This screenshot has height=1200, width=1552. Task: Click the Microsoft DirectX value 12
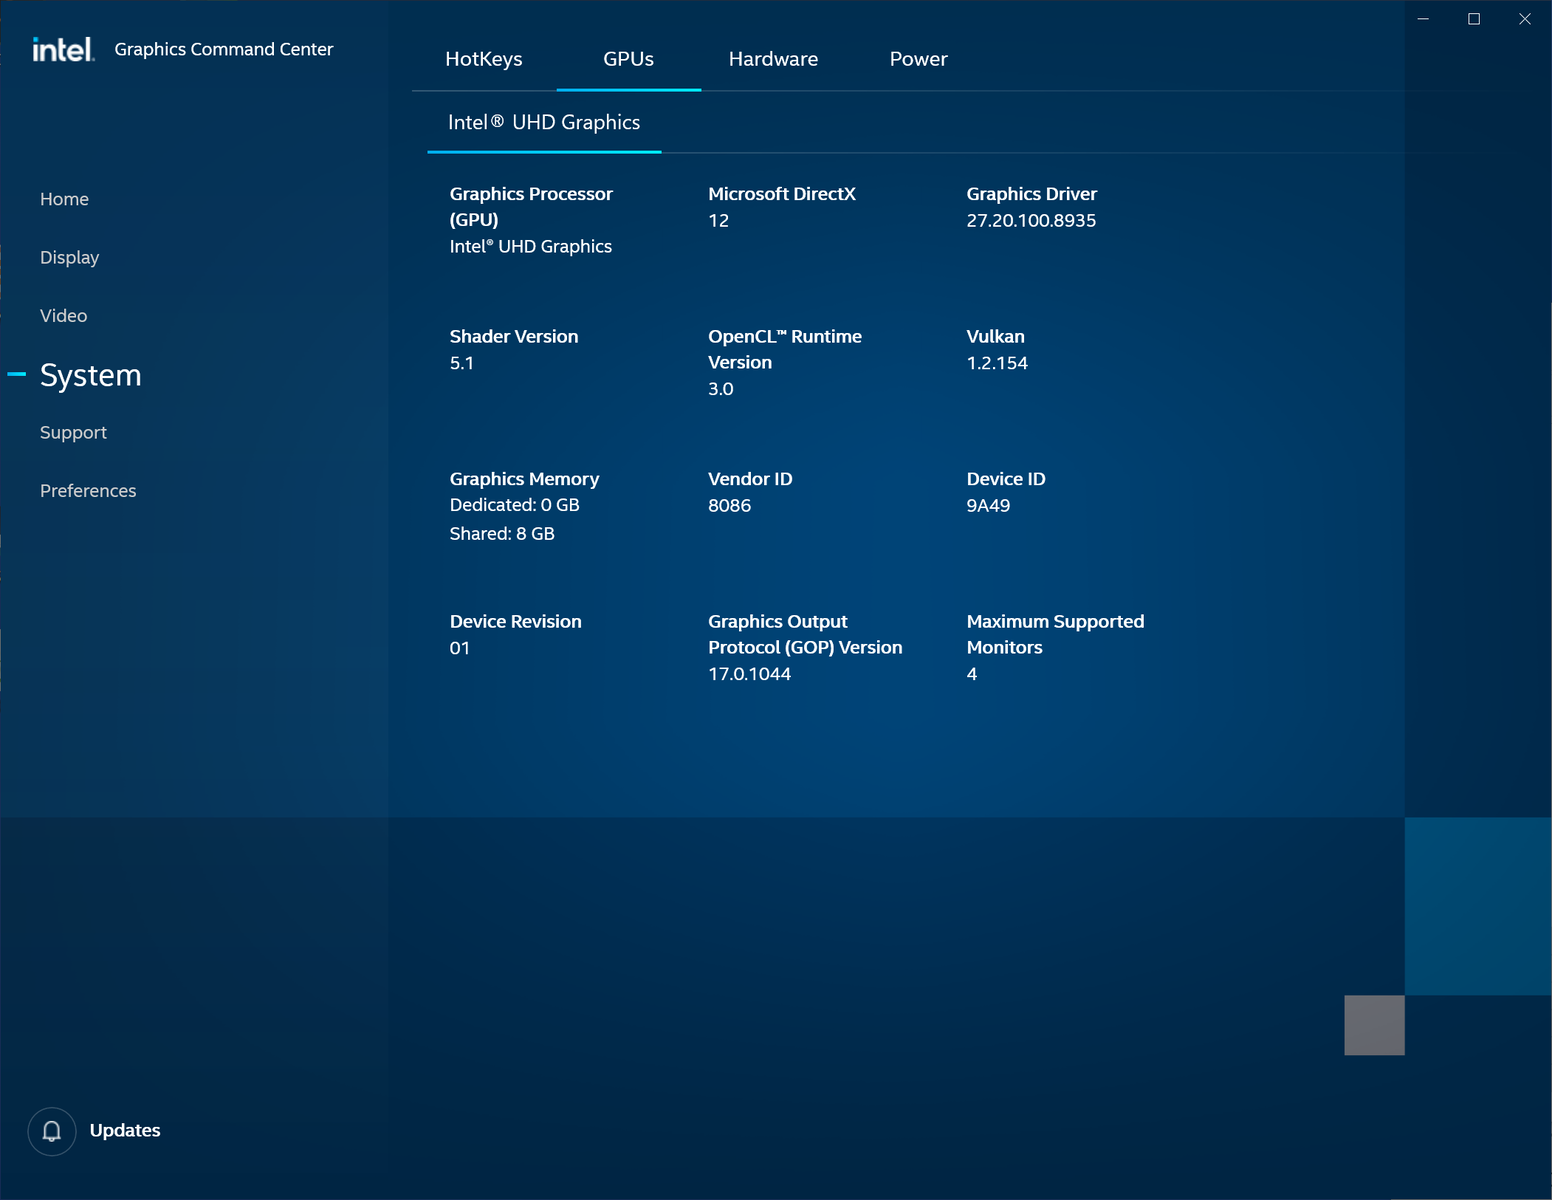pos(718,220)
